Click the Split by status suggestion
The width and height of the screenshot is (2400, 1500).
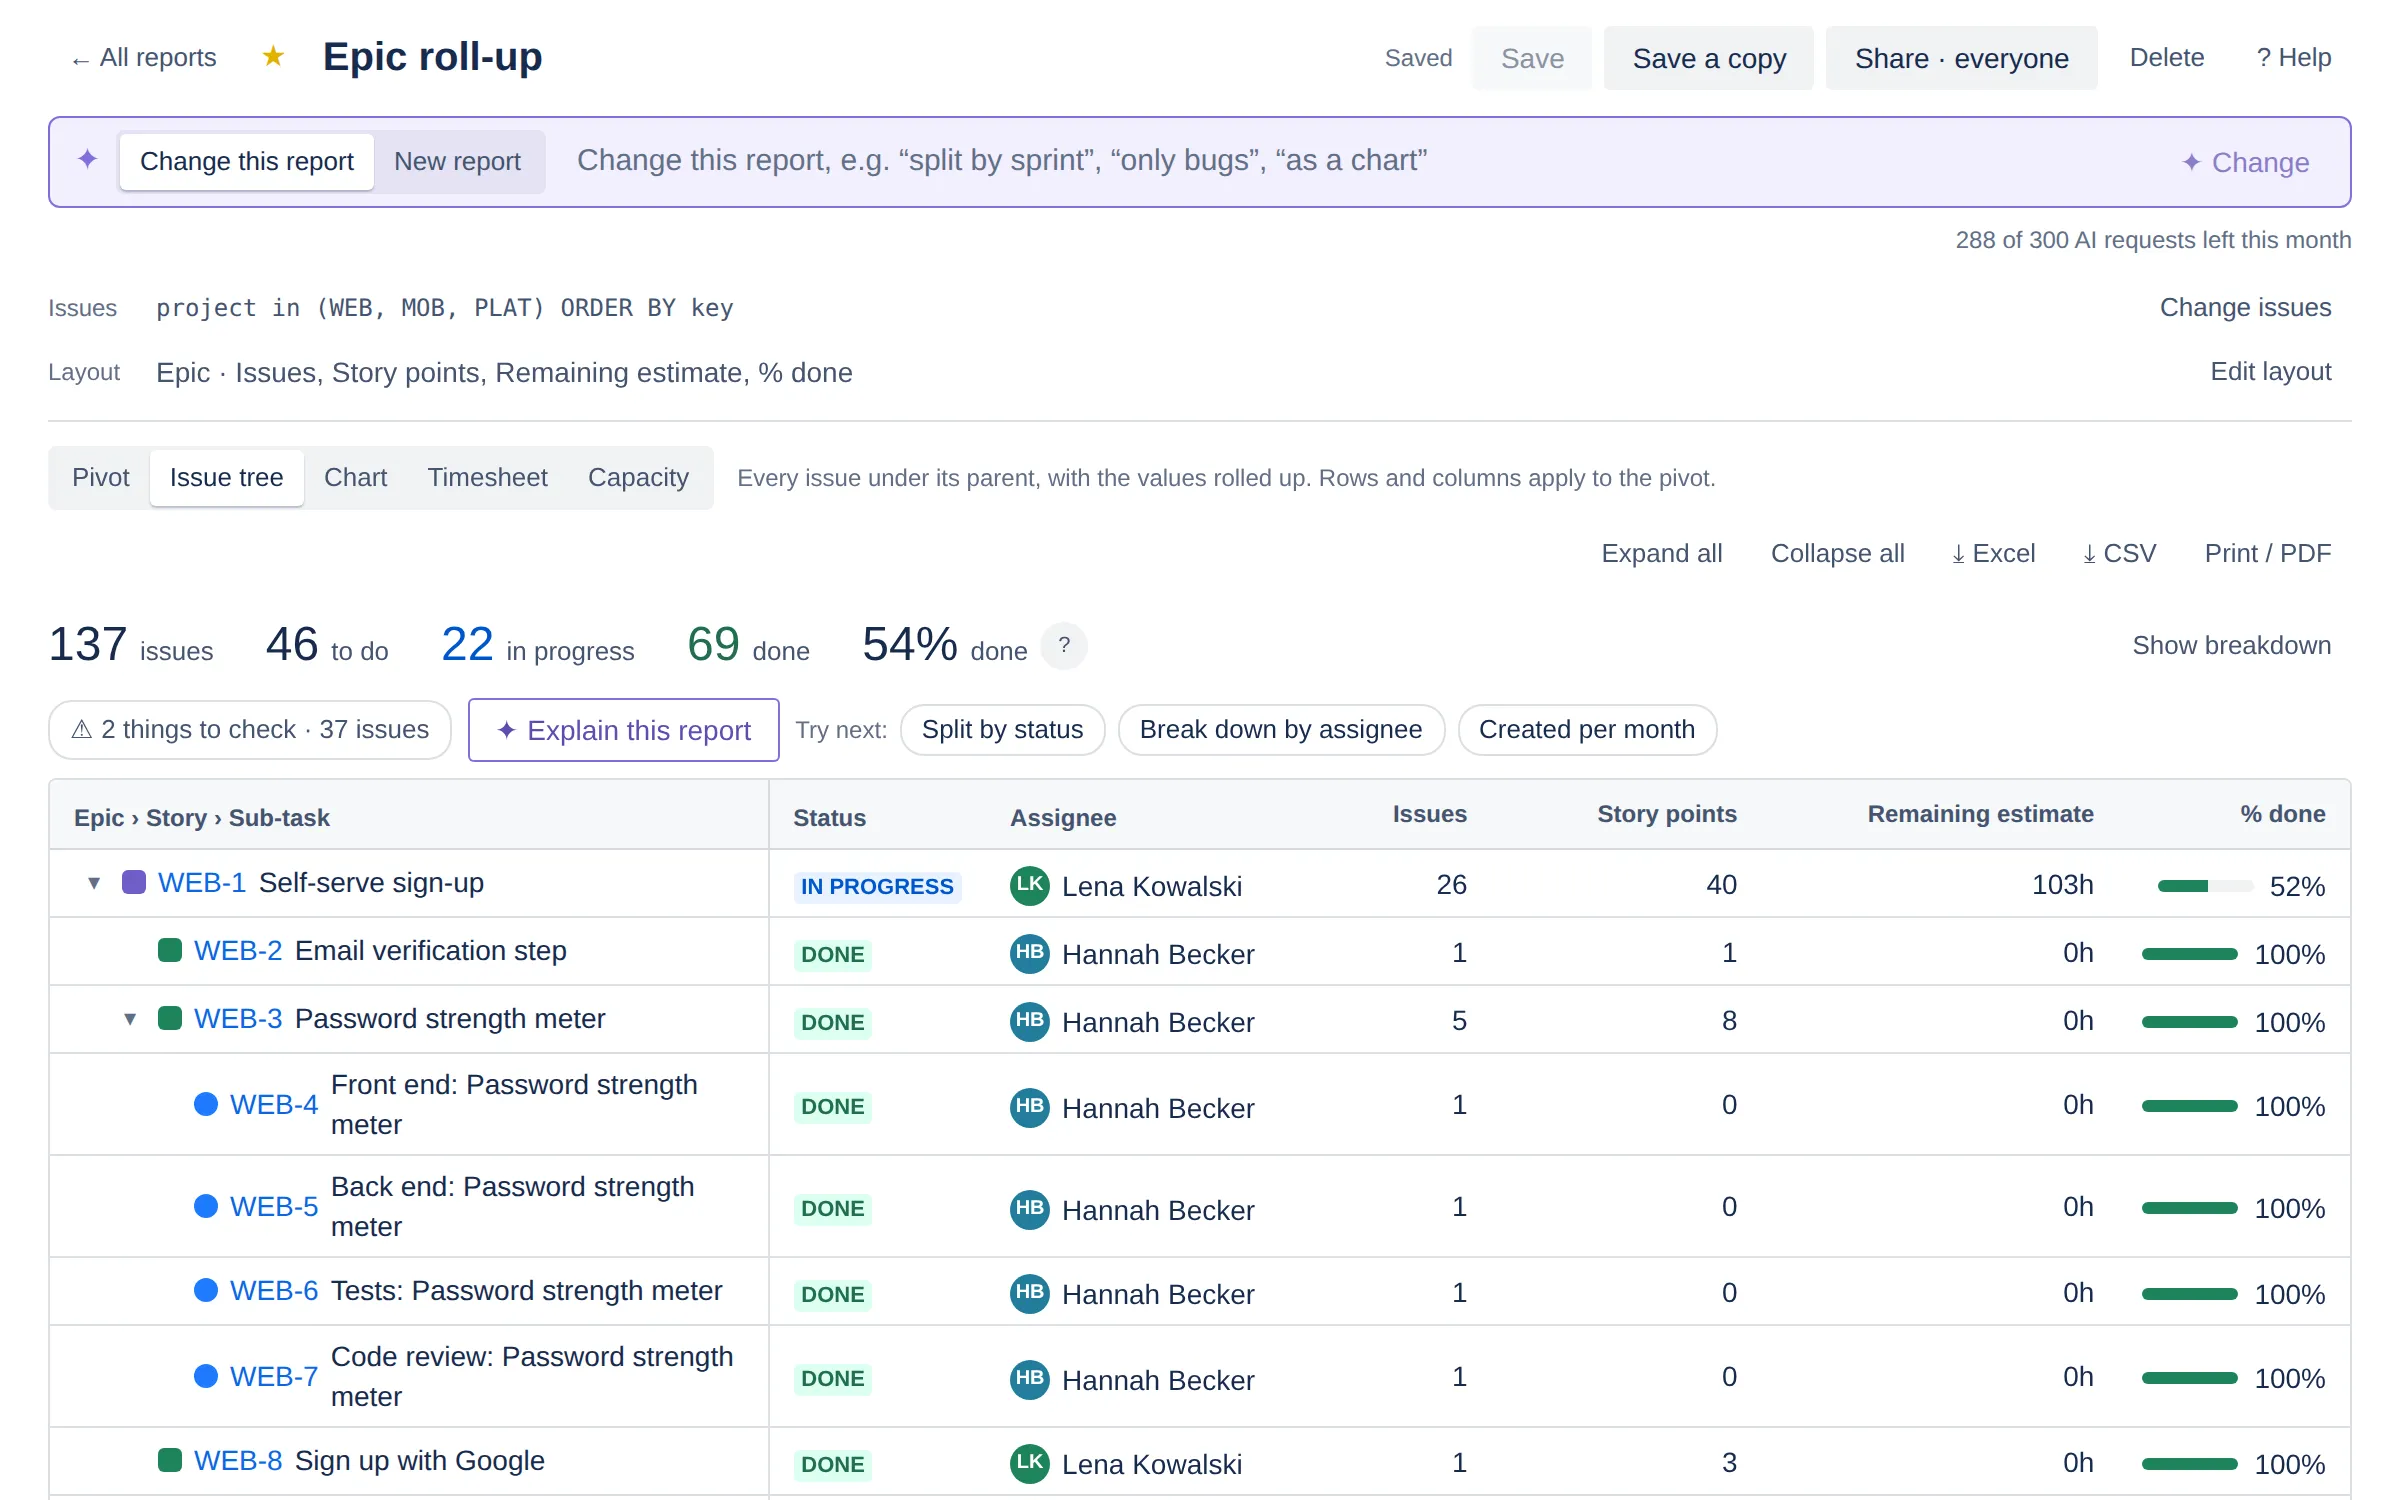coord(1002,730)
